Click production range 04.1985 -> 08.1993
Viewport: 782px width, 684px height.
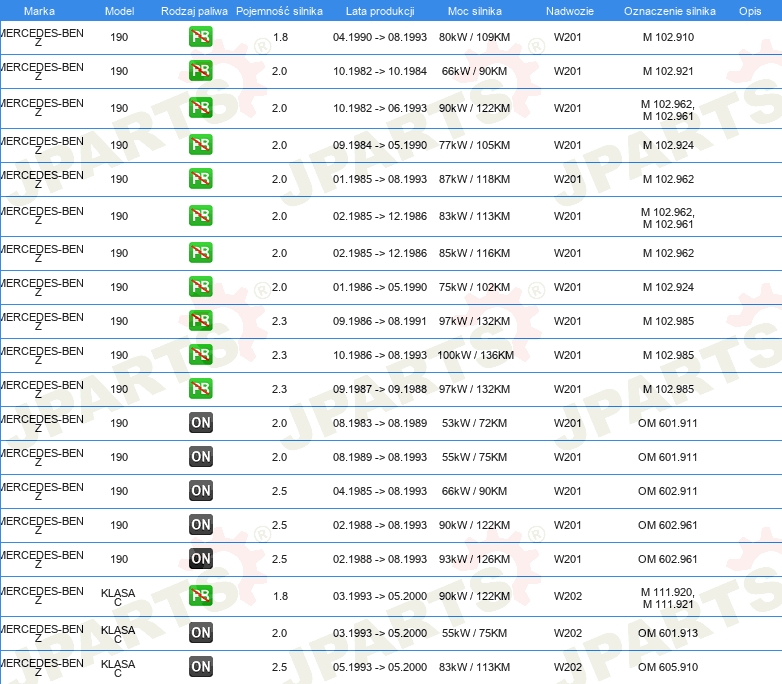[380, 490]
